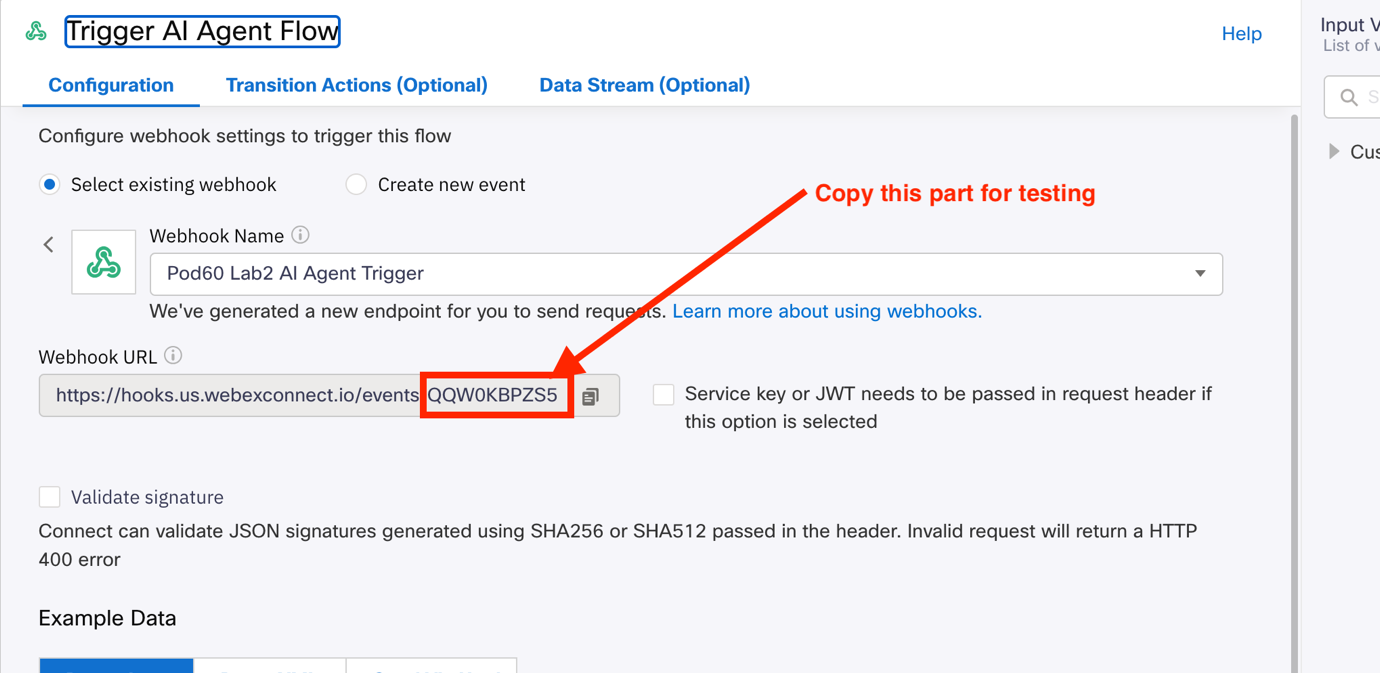Image resolution: width=1380 pixels, height=673 pixels.
Task: Expand the Custom variables tree triangle
Action: tap(1334, 152)
